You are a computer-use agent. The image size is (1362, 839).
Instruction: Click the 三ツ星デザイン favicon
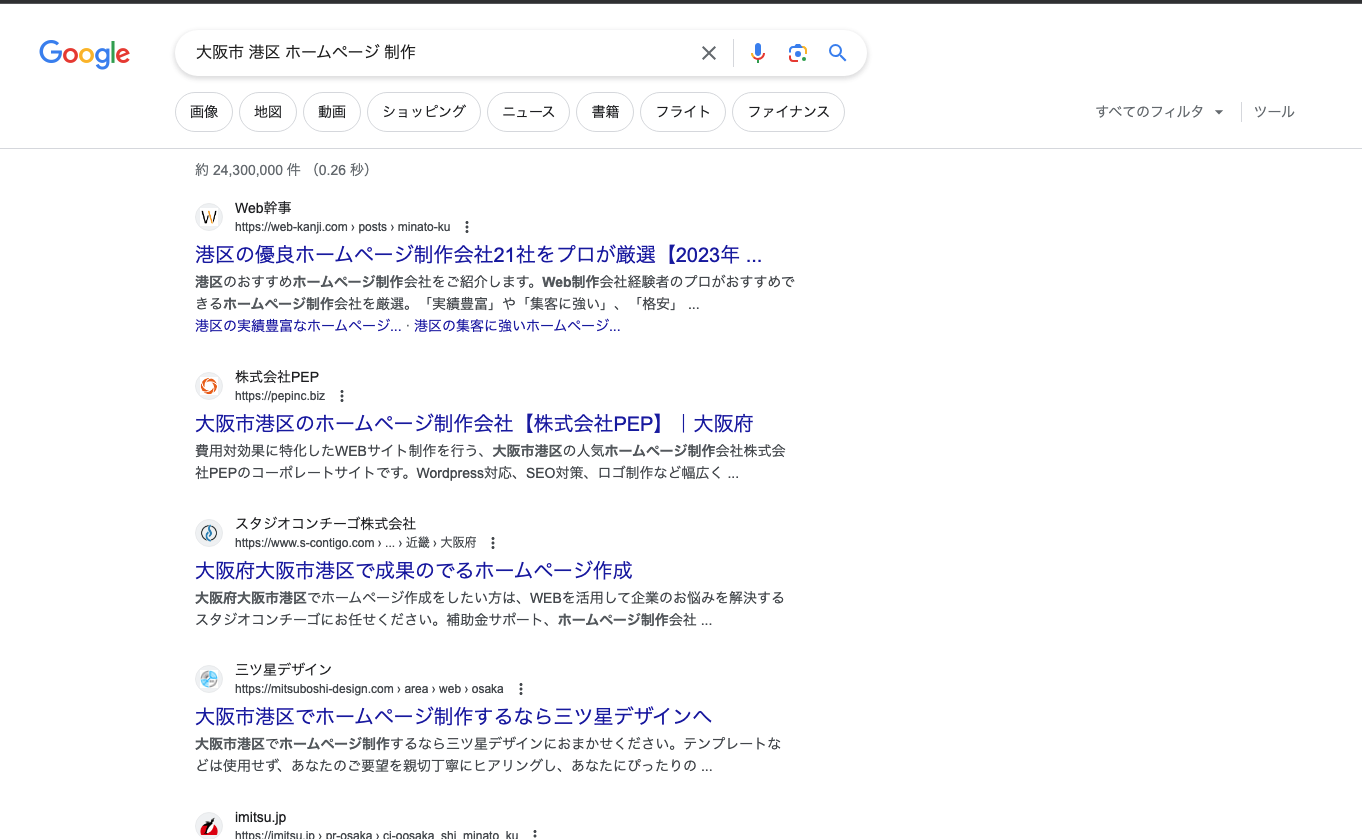pyautogui.click(x=209, y=679)
